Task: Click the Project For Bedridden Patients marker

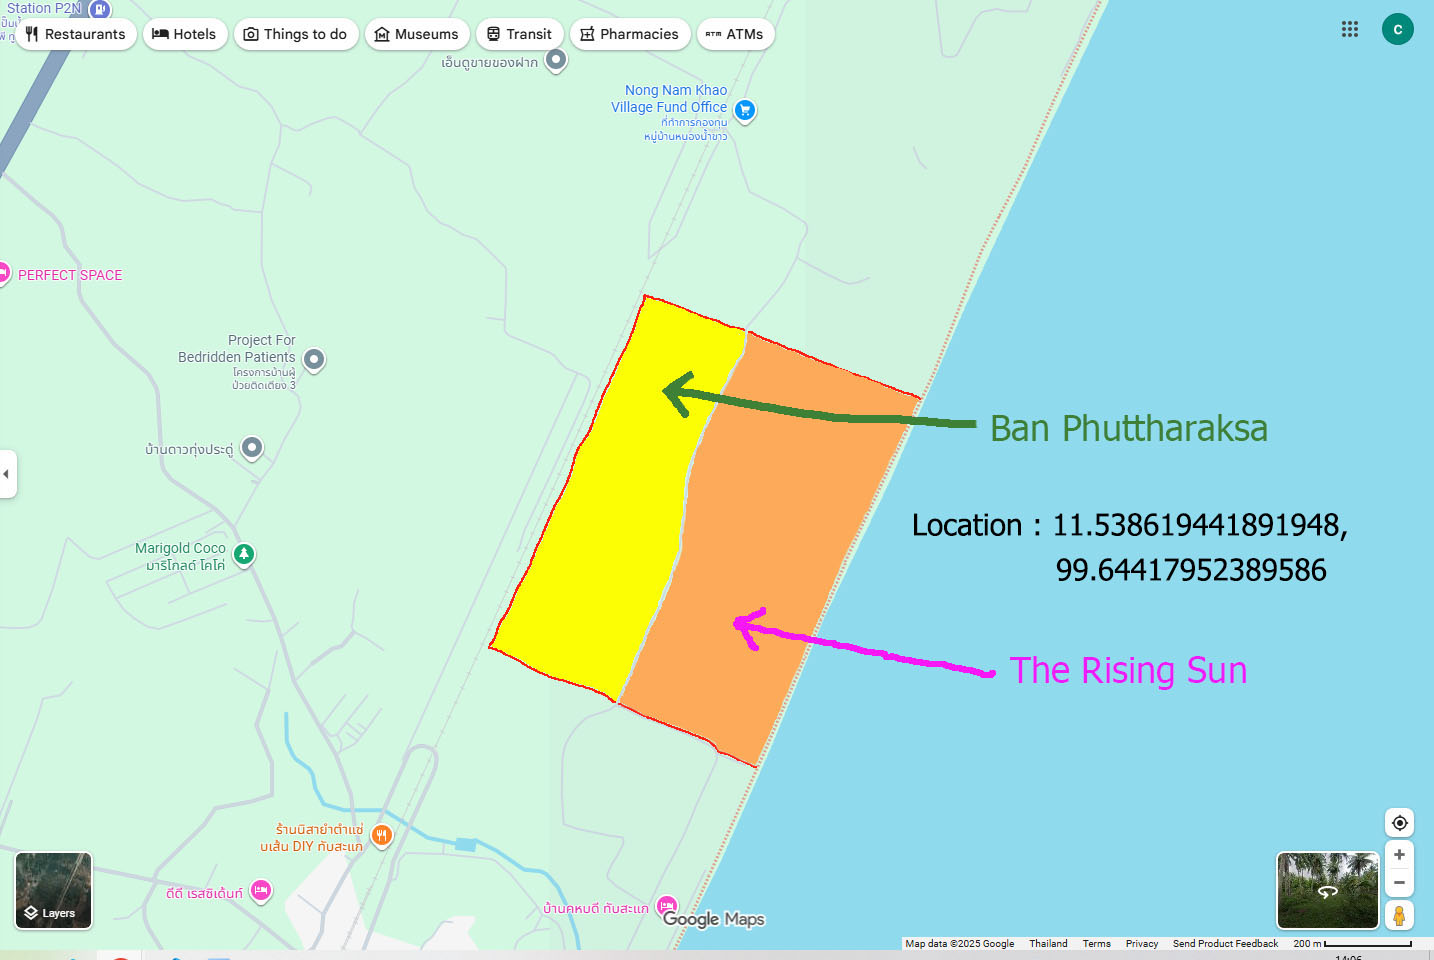Action: coord(314,359)
